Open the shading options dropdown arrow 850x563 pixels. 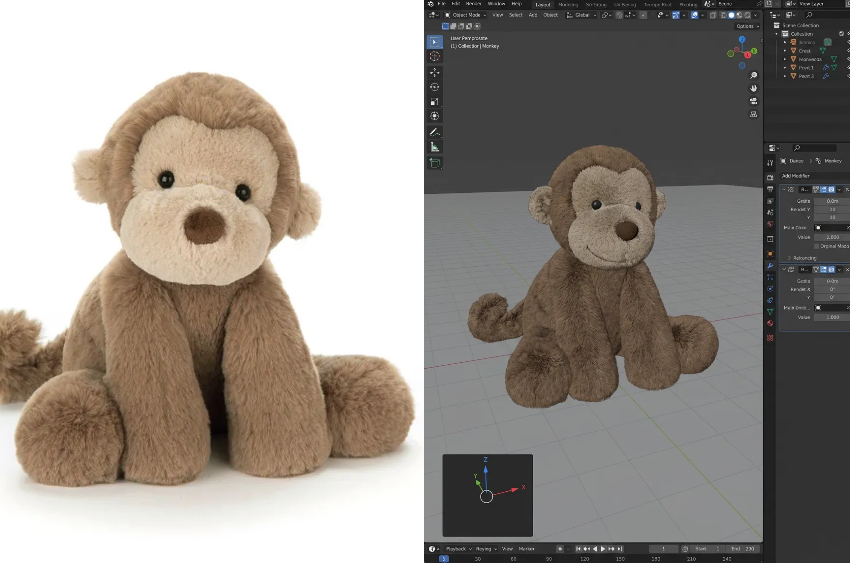point(756,15)
